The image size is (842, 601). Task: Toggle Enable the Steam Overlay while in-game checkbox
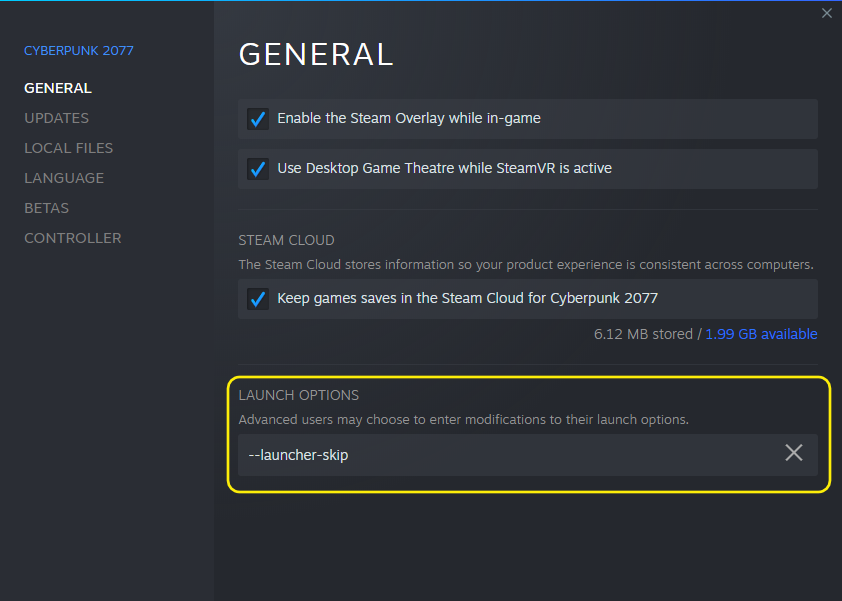pos(258,119)
